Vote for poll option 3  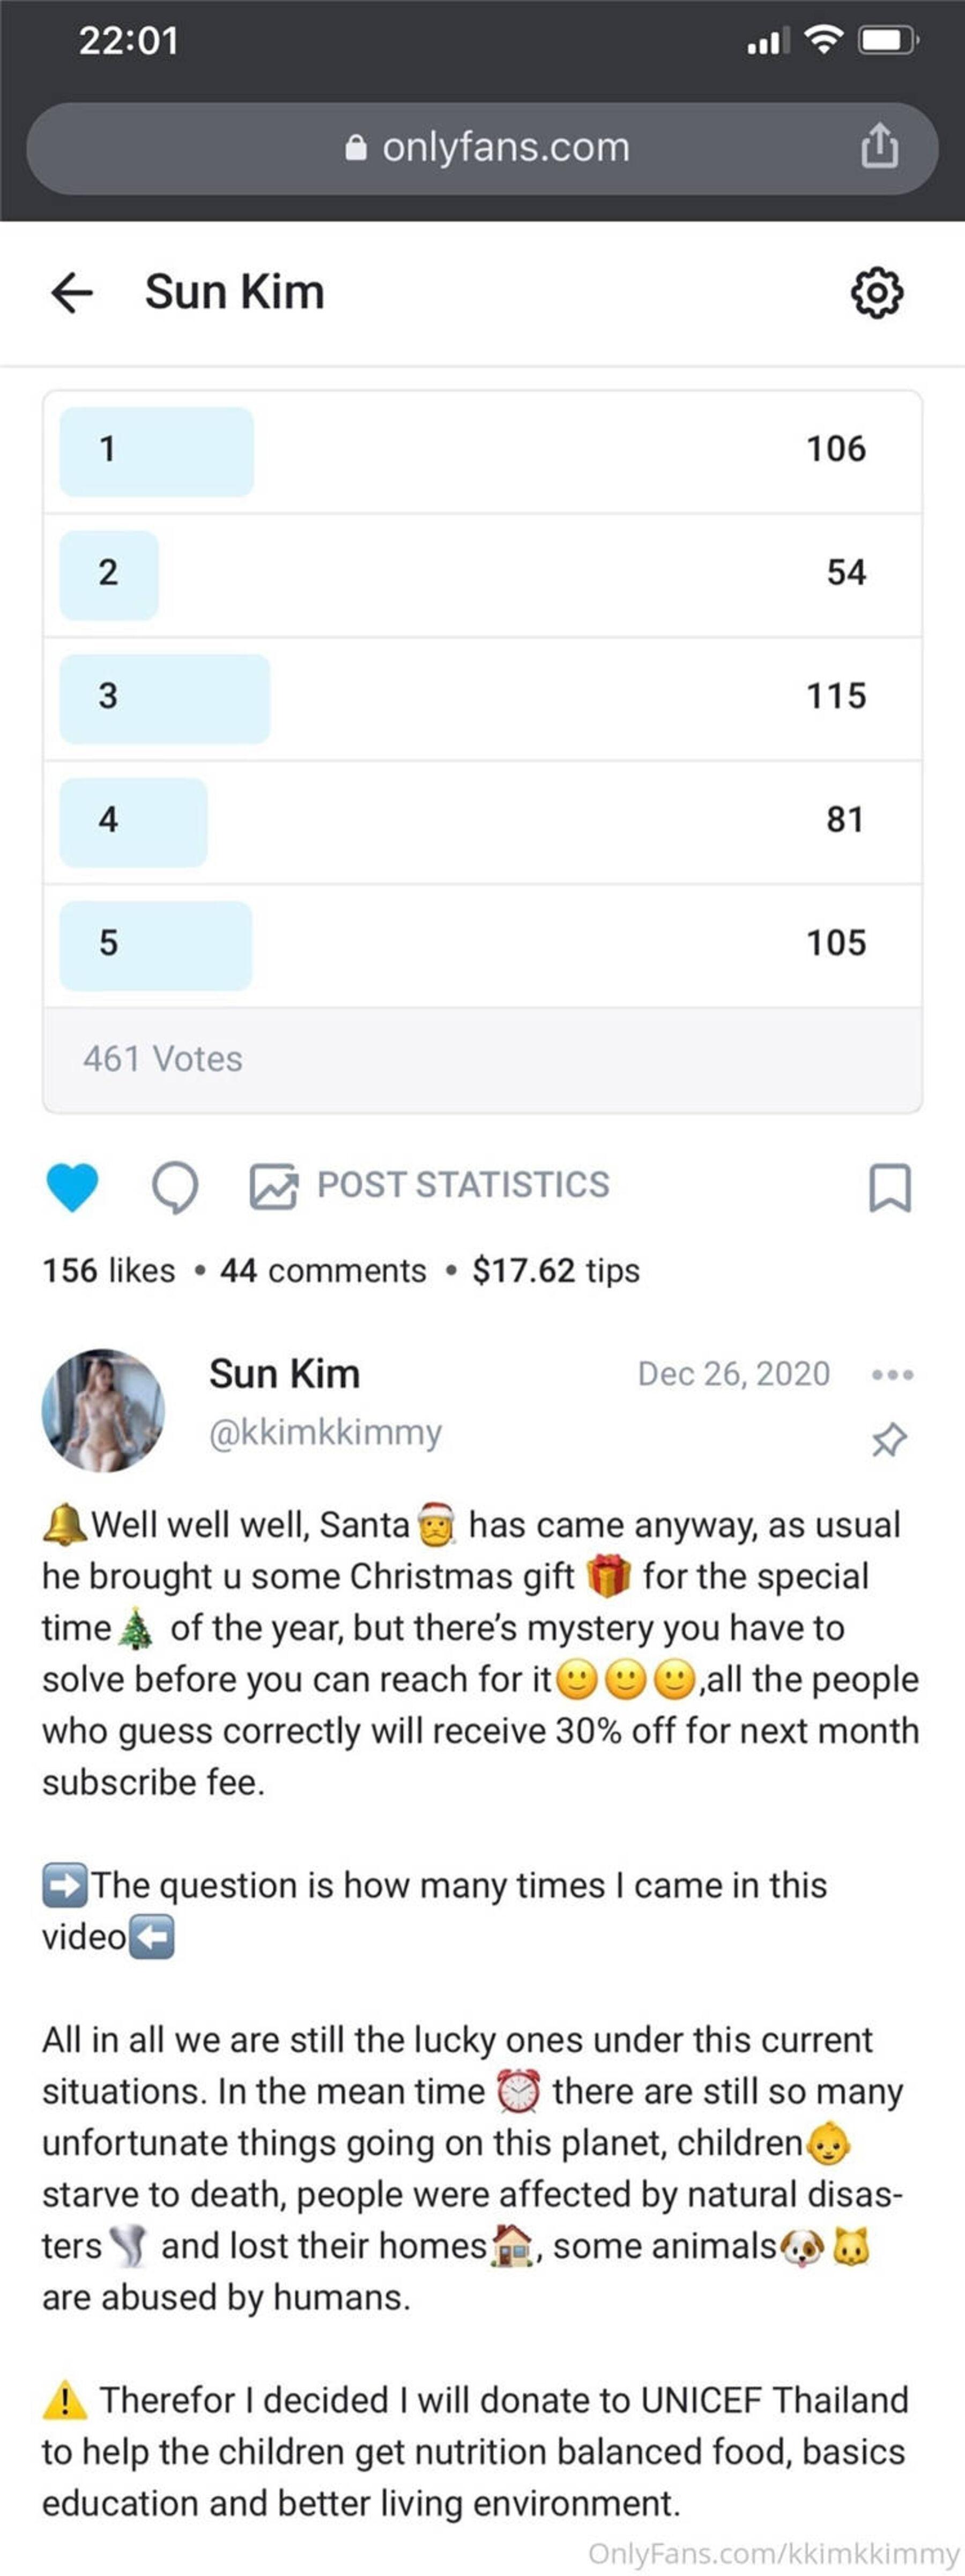tap(481, 698)
